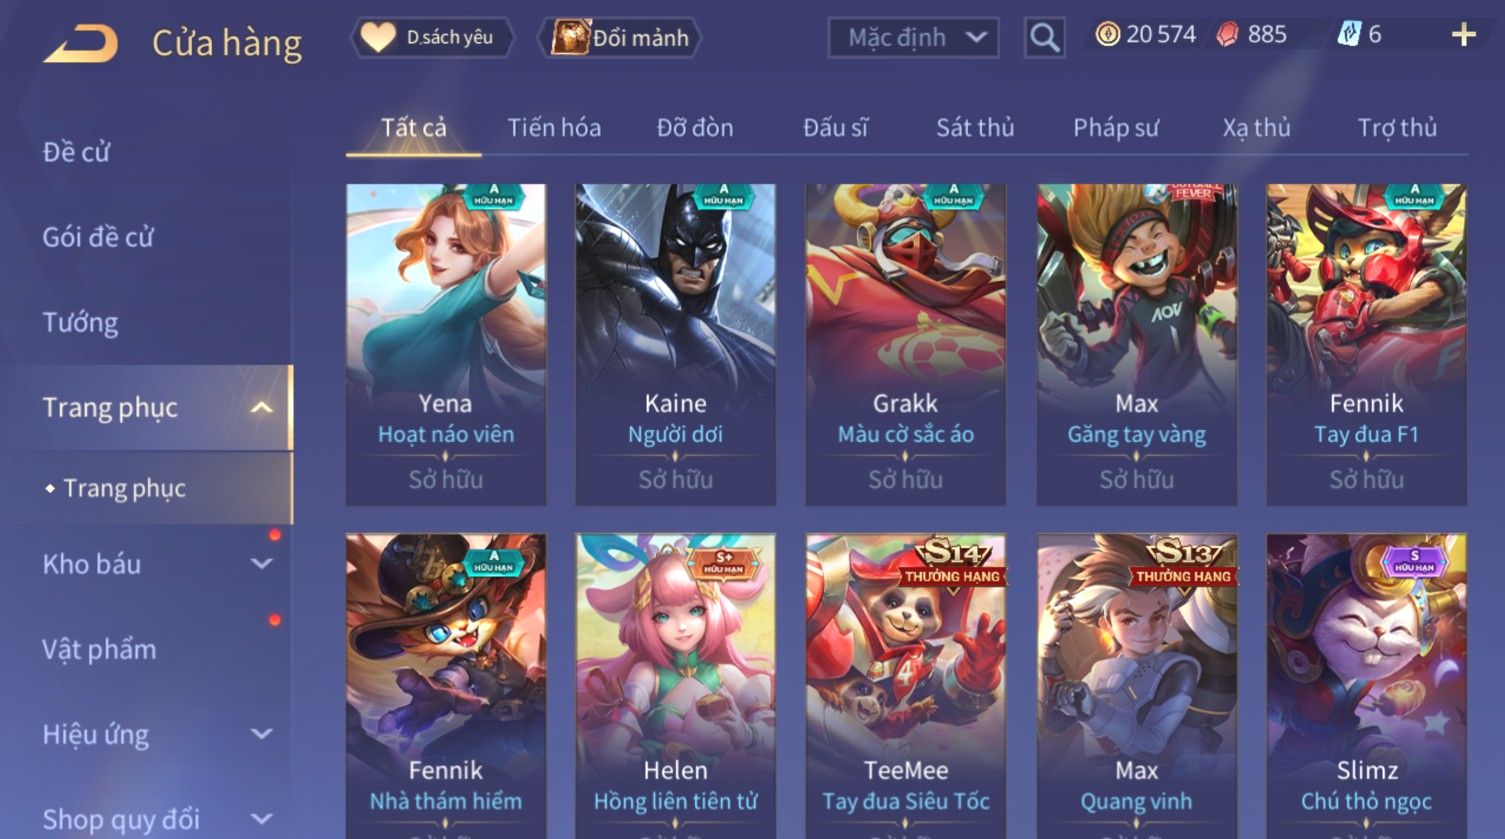Select Kaine Người dơi skin card
Screen dimensions: 1505x839
(675, 344)
